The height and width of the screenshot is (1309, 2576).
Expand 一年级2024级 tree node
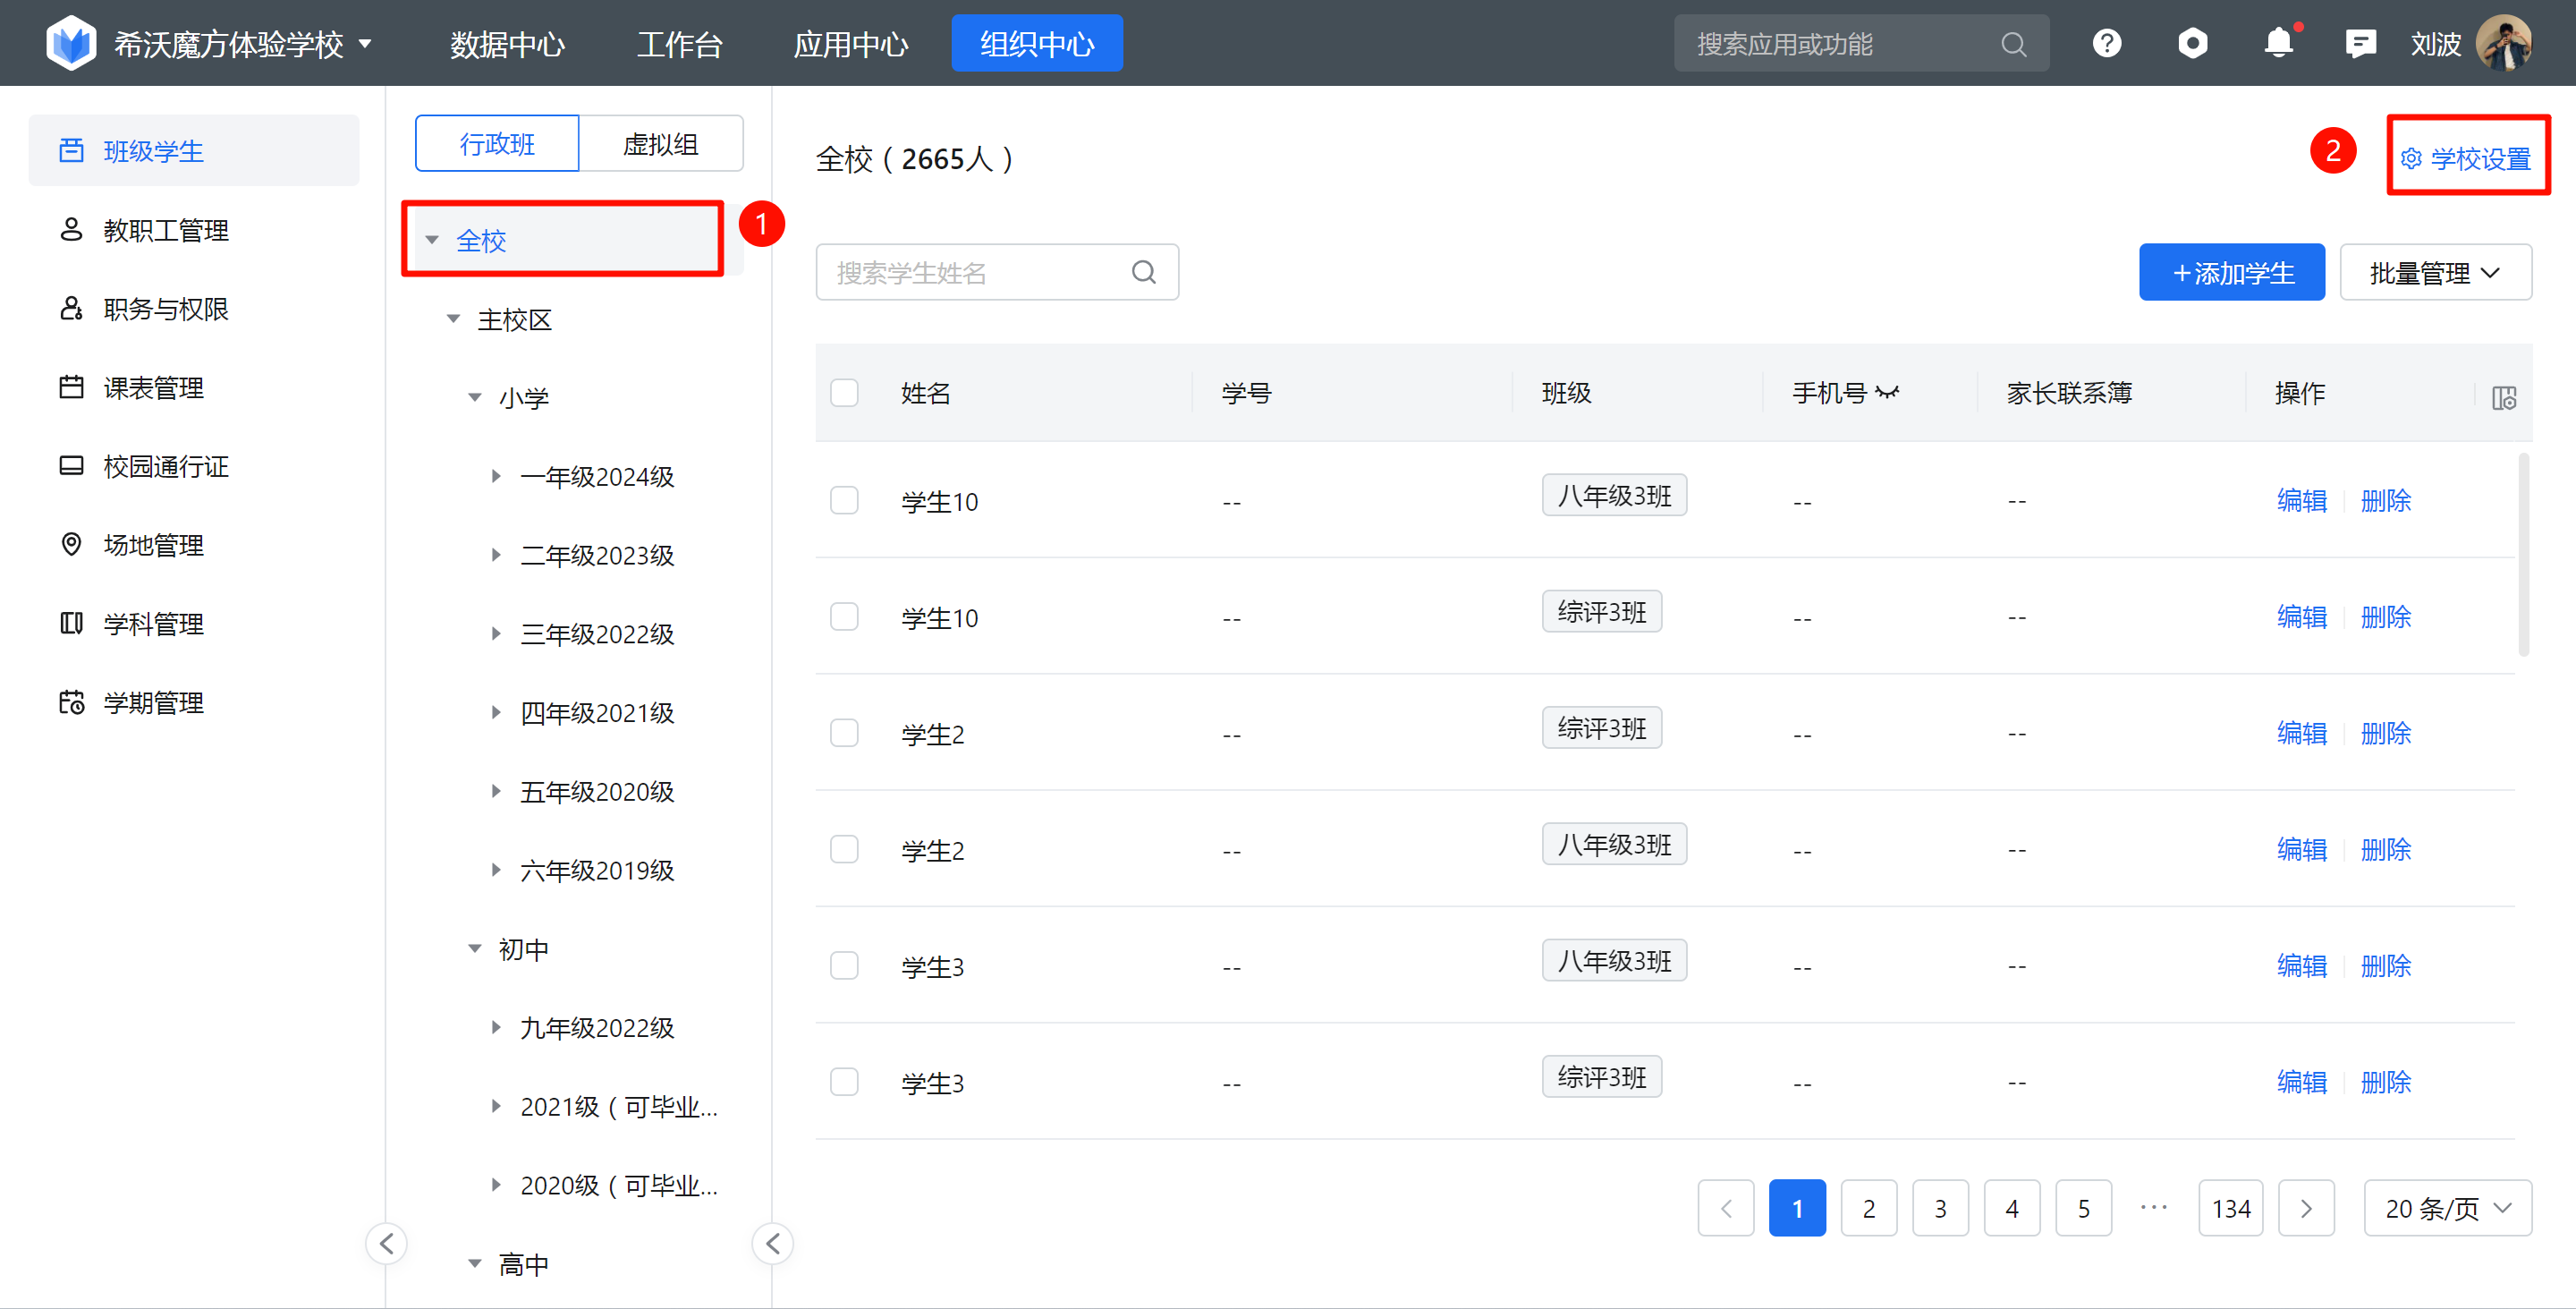point(496,476)
